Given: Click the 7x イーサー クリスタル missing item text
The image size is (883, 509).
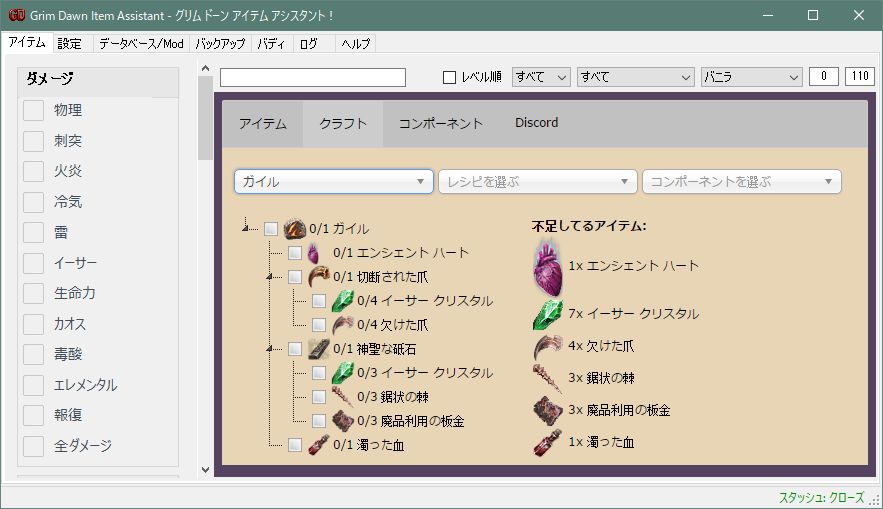Looking at the screenshot, I should click(x=634, y=314).
